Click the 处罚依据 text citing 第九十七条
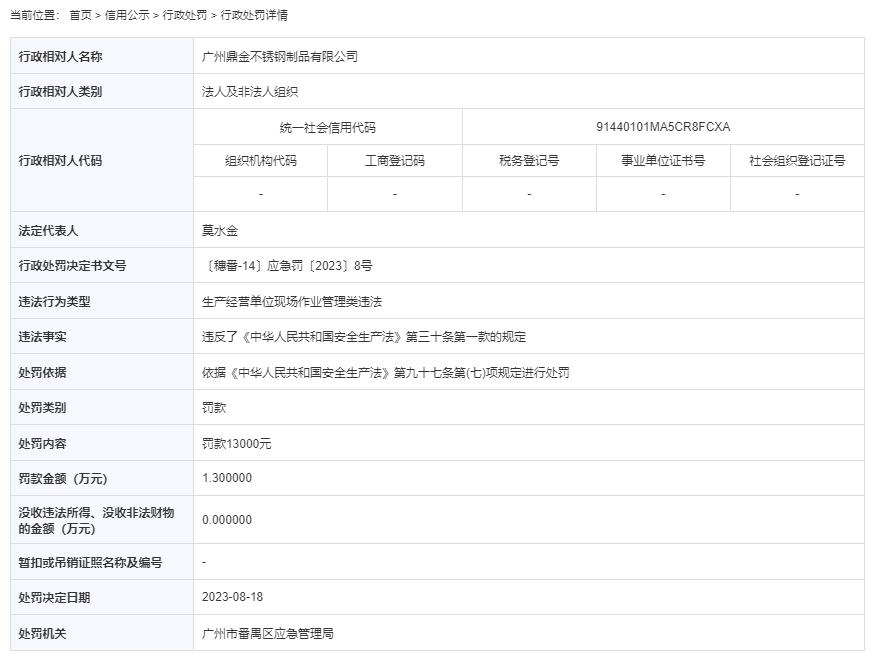The image size is (878, 661). pyautogui.click(x=386, y=373)
